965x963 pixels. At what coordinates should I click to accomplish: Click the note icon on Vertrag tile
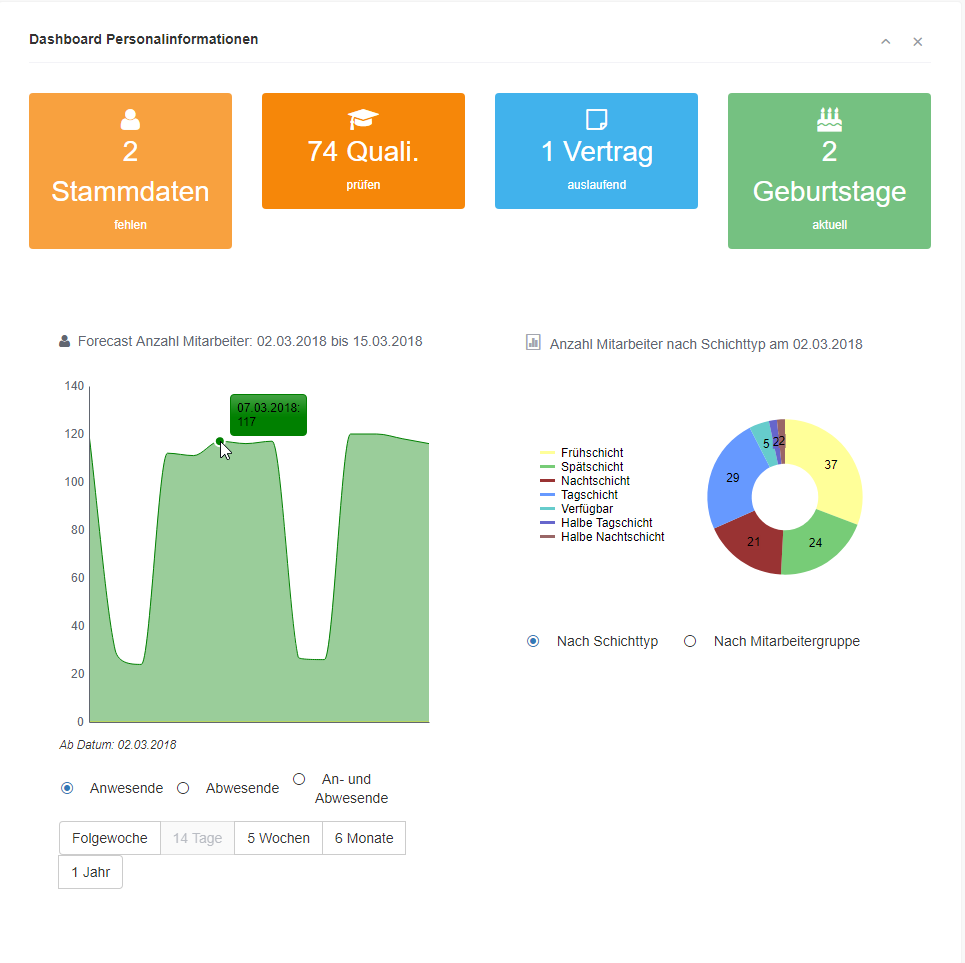[x=596, y=119]
